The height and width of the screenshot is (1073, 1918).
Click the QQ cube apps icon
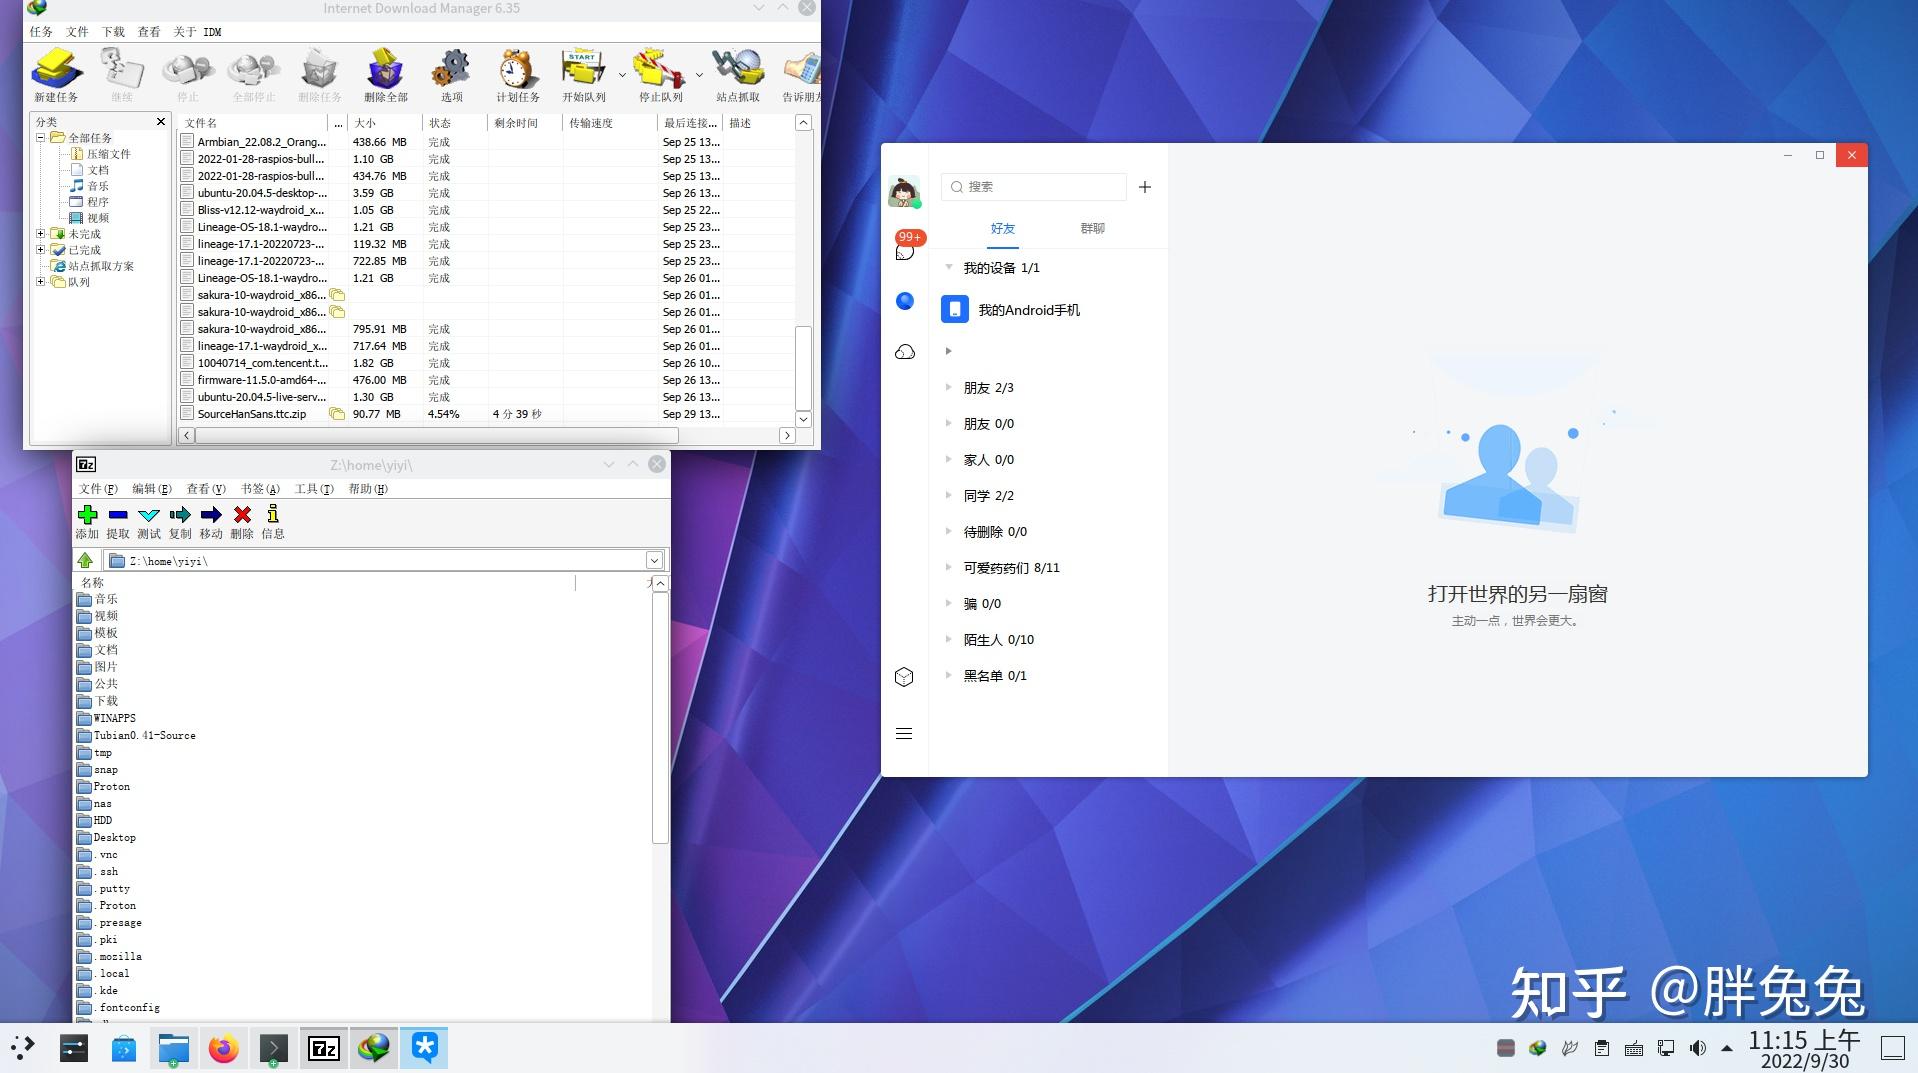coord(904,677)
